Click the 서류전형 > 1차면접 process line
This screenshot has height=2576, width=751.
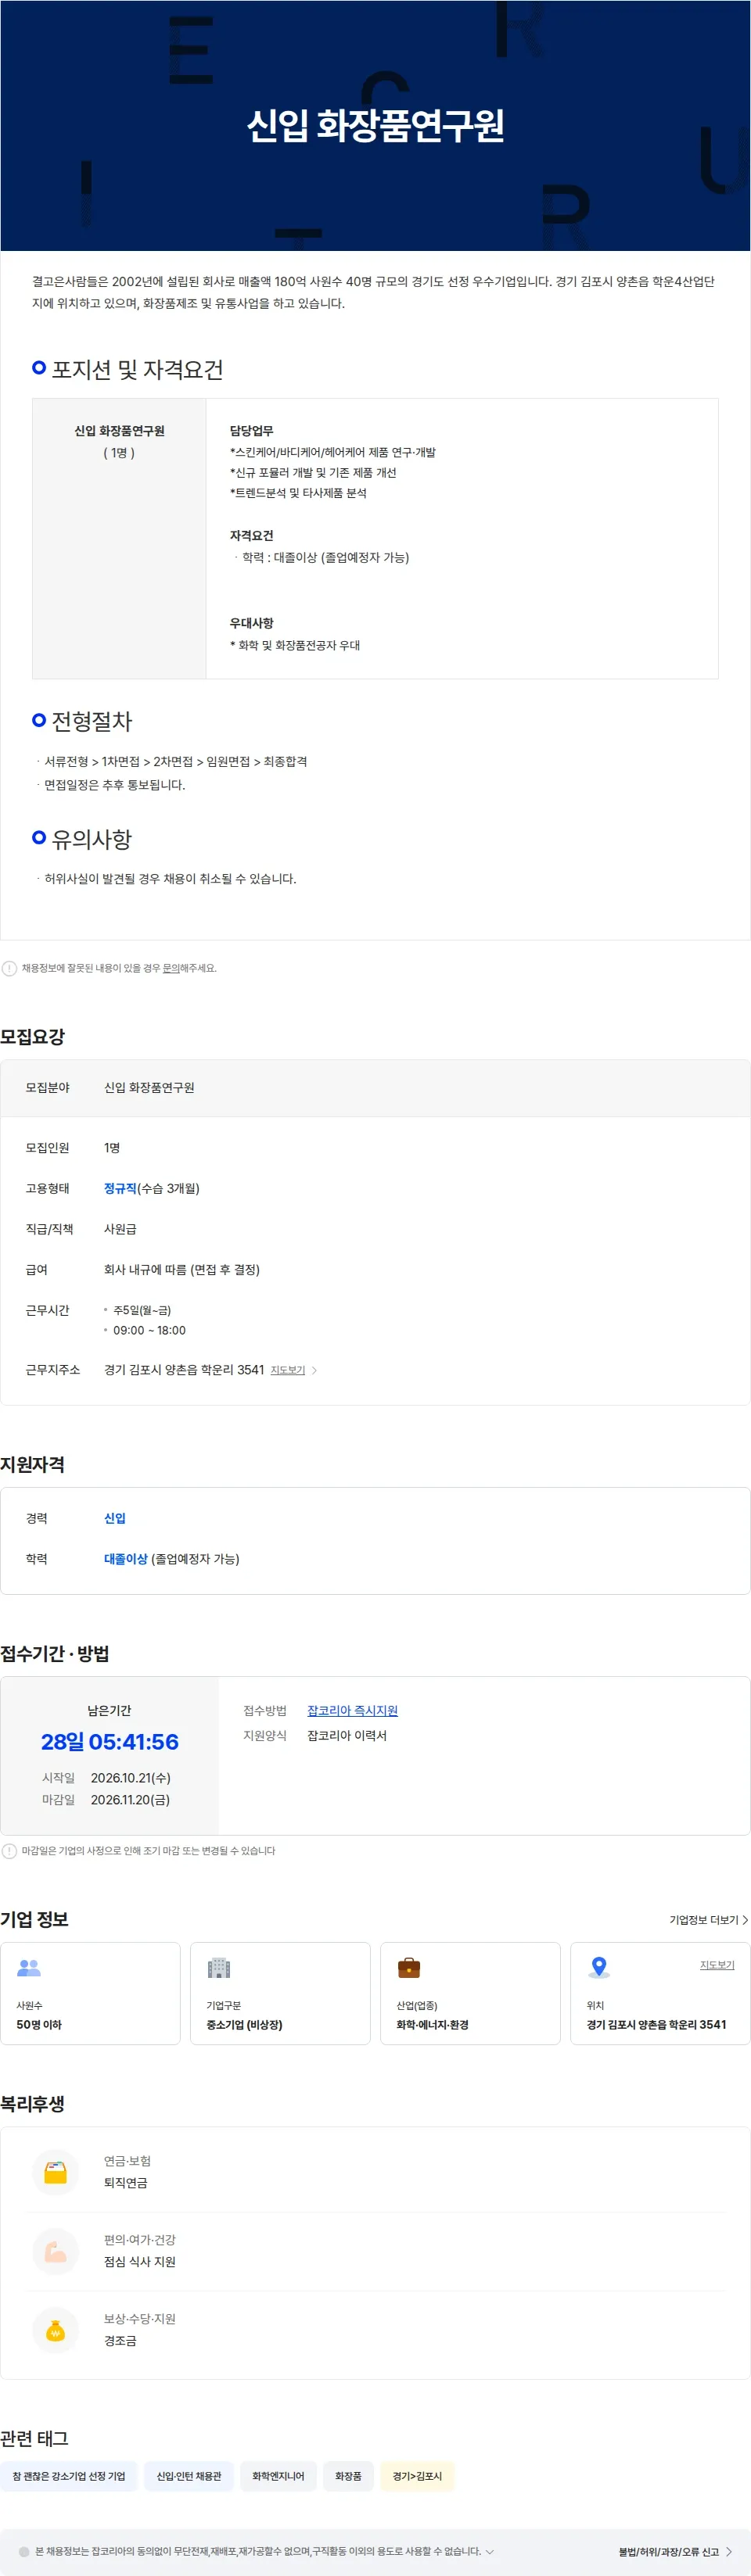(175, 762)
